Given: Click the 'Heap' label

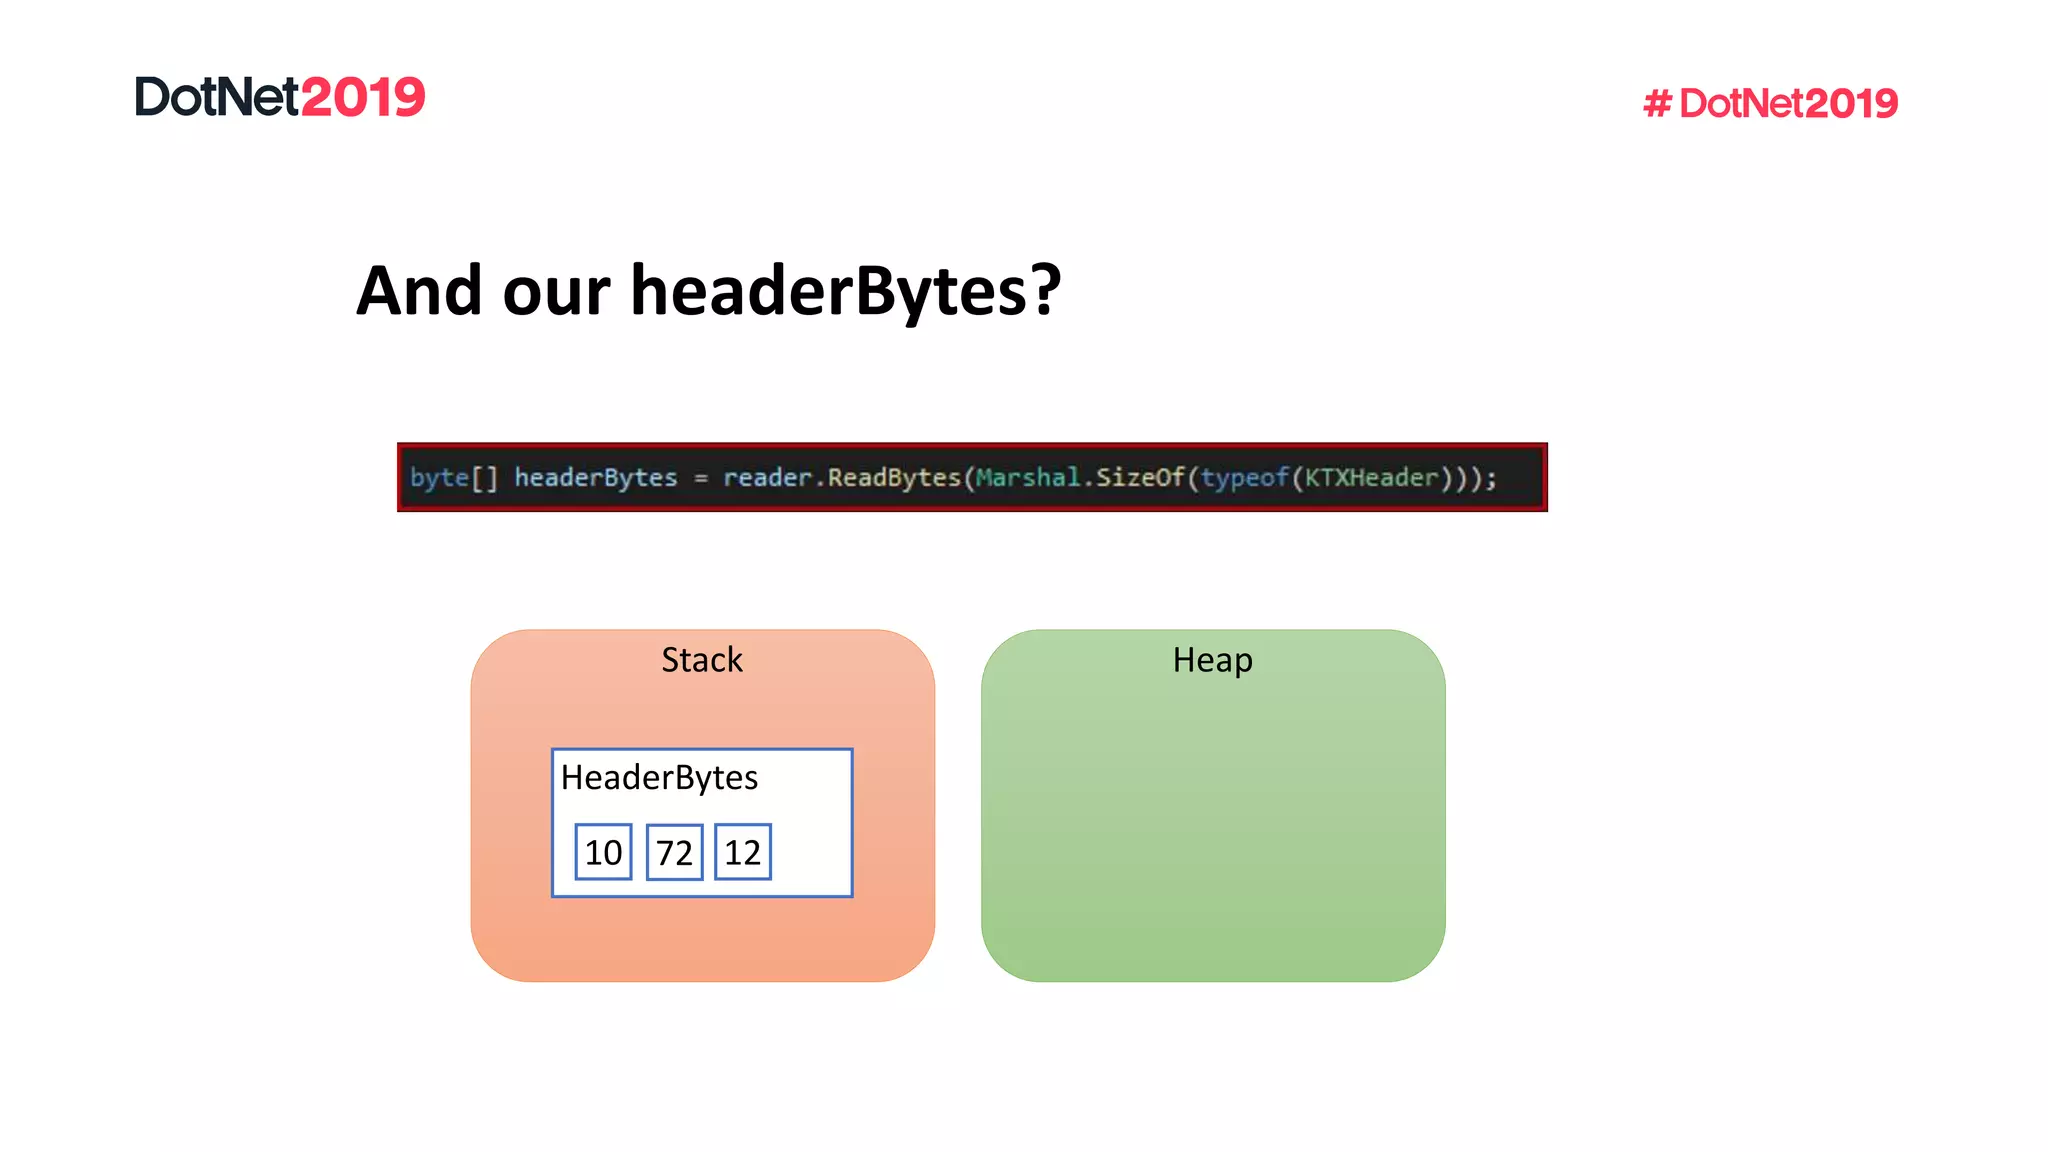Looking at the screenshot, I should click(x=1212, y=660).
